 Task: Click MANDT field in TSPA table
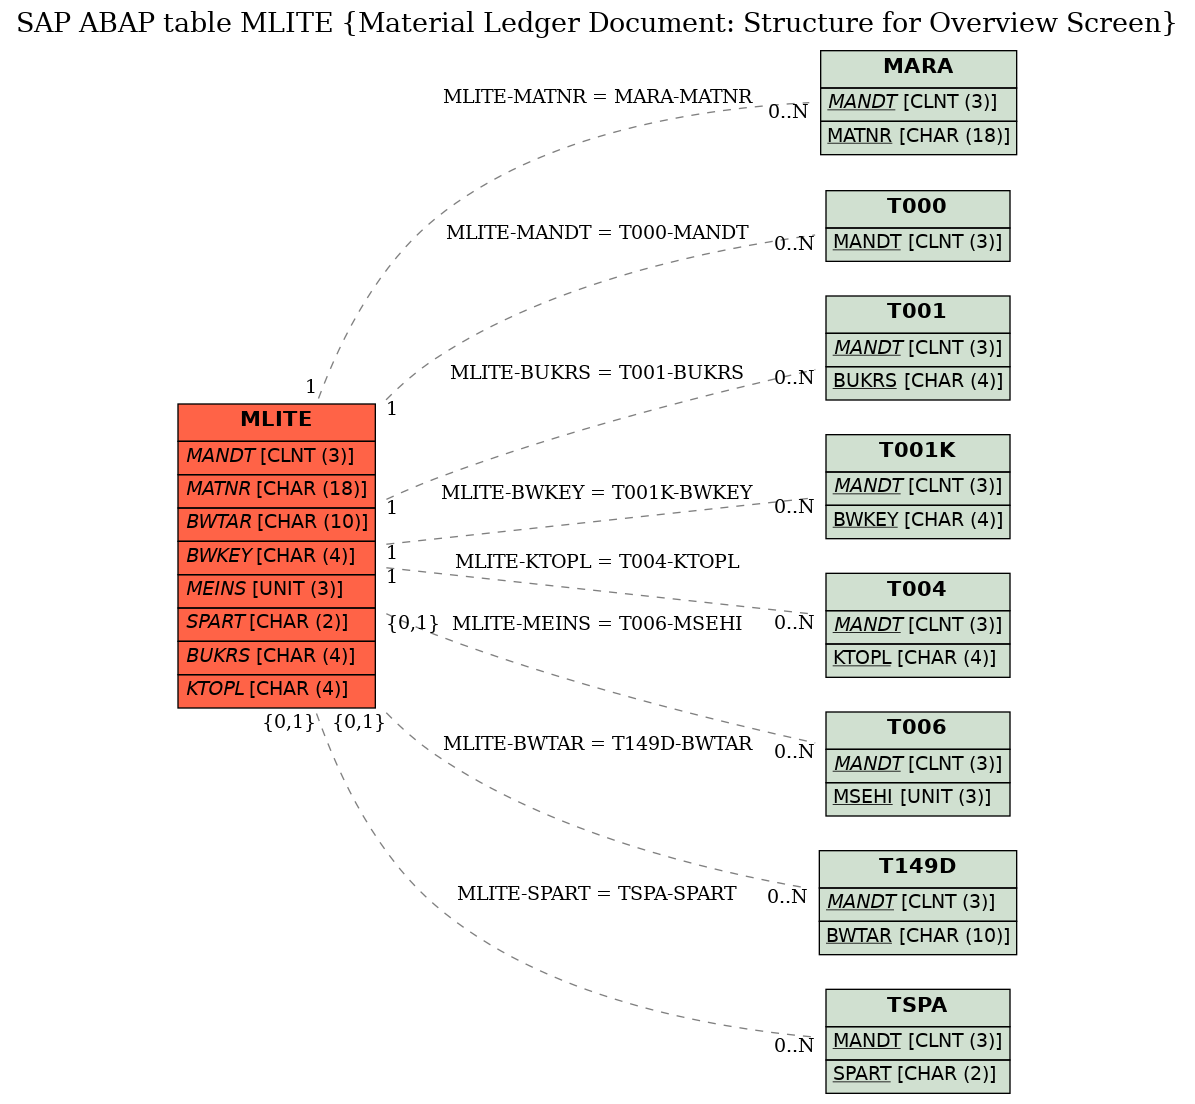coord(918,1043)
